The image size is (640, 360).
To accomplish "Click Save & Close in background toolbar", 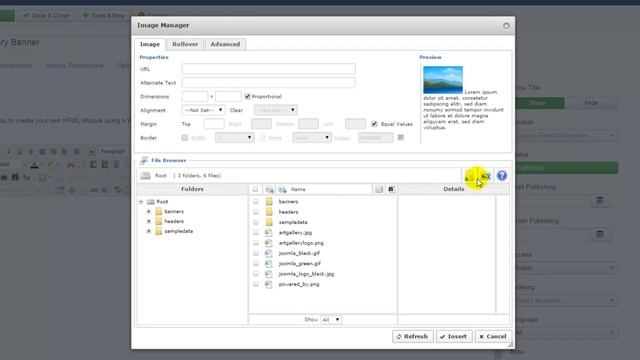I will 46,16.
